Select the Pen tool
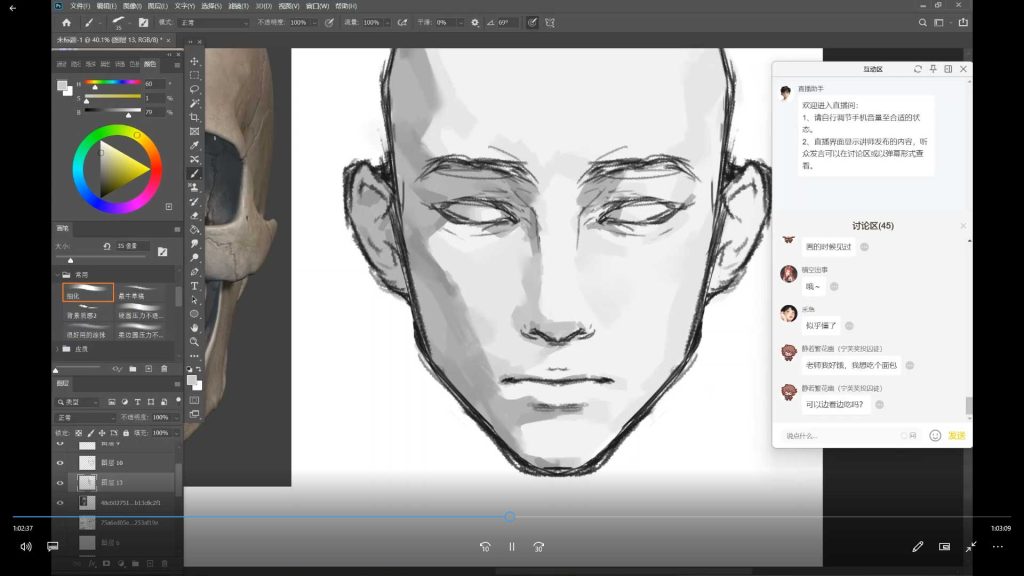Screen dimensions: 1024x576 [x=194, y=272]
